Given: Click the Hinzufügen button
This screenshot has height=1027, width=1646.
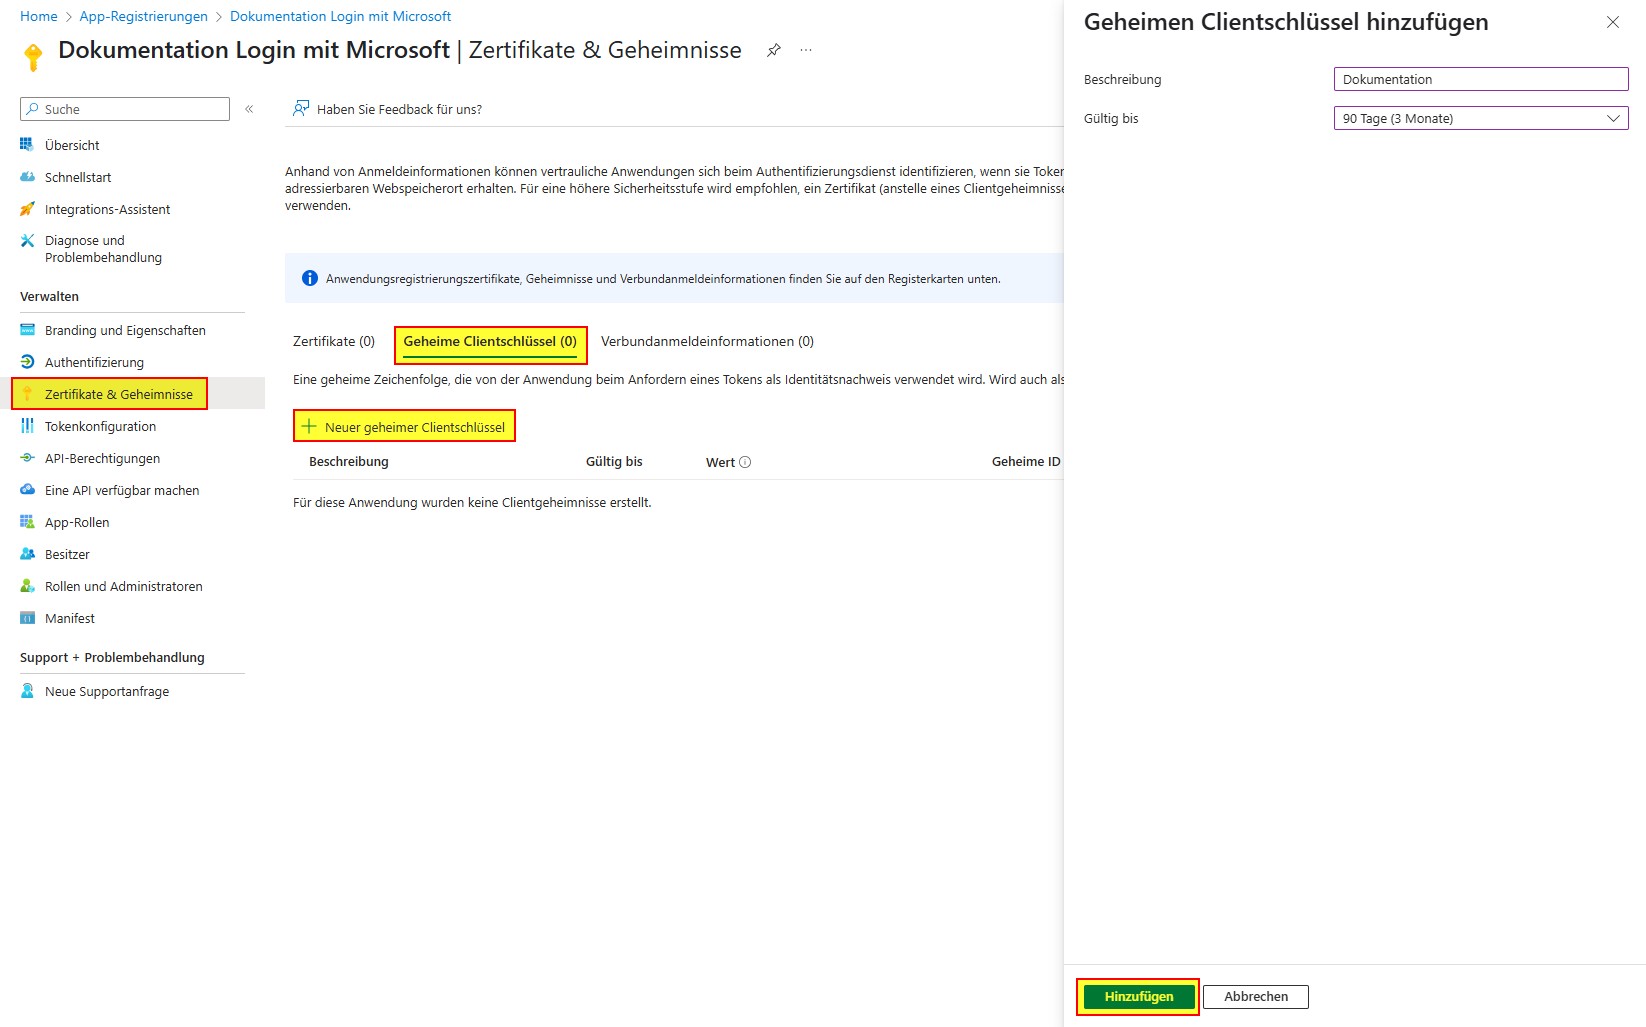Looking at the screenshot, I should 1138,996.
